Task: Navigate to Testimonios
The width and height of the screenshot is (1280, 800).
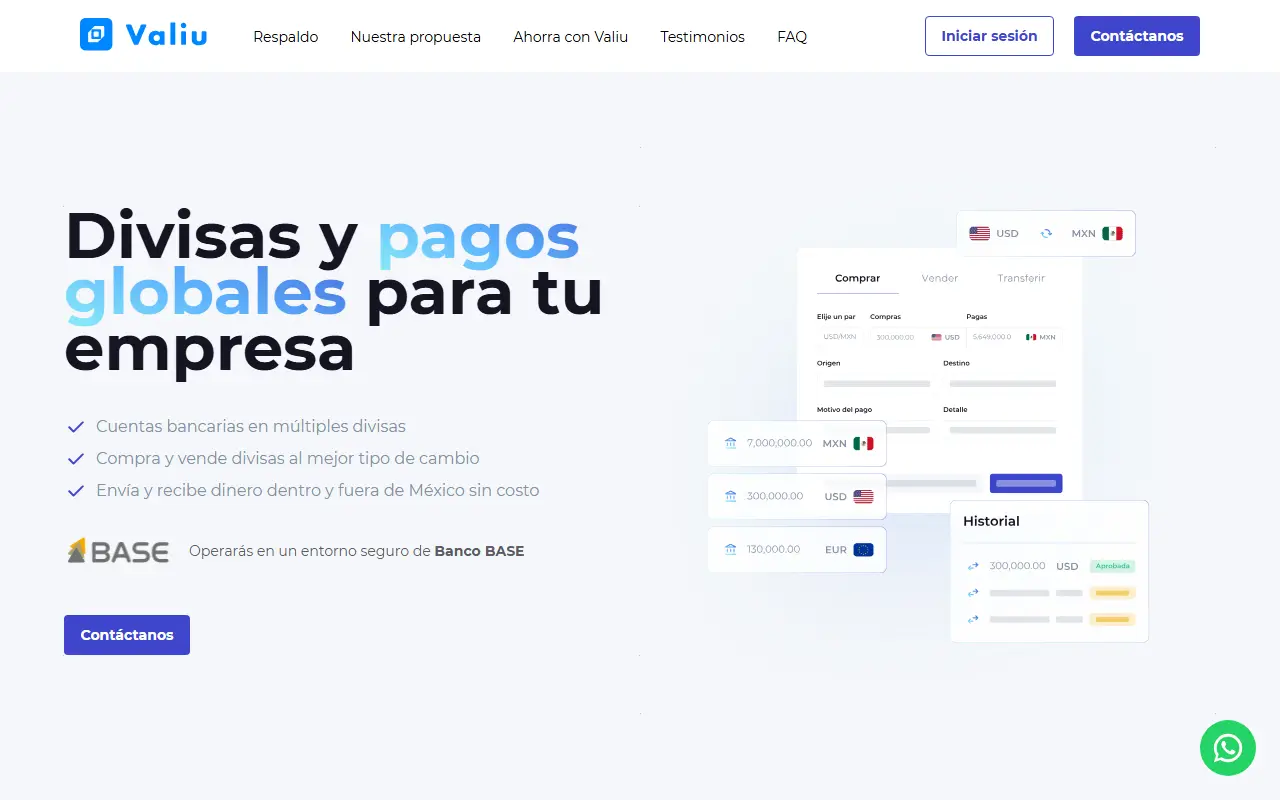Action: pos(703,36)
